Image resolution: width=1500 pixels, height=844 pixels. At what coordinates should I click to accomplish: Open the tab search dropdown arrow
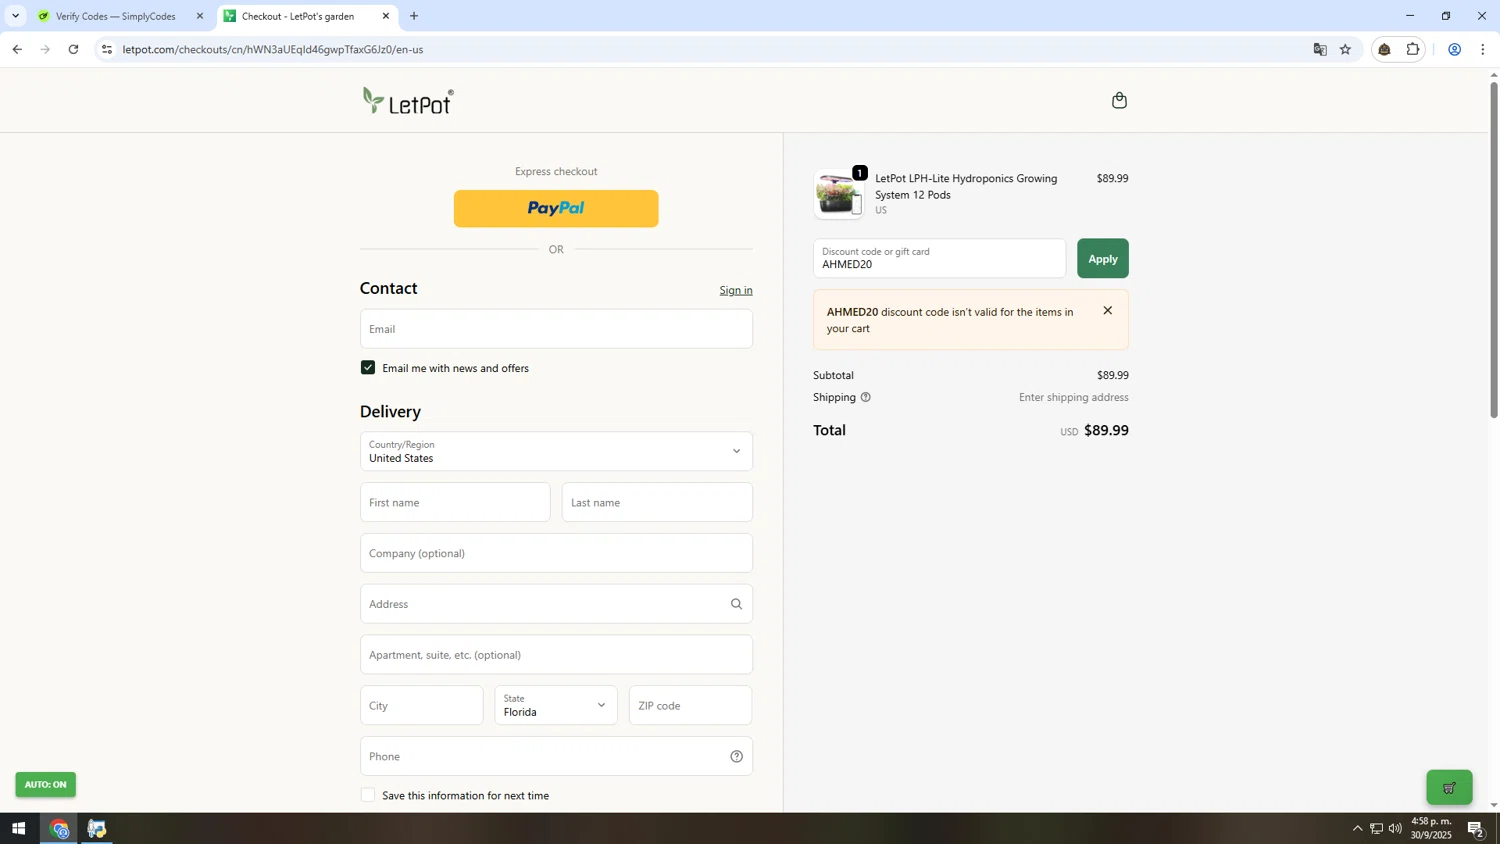(x=15, y=16)
